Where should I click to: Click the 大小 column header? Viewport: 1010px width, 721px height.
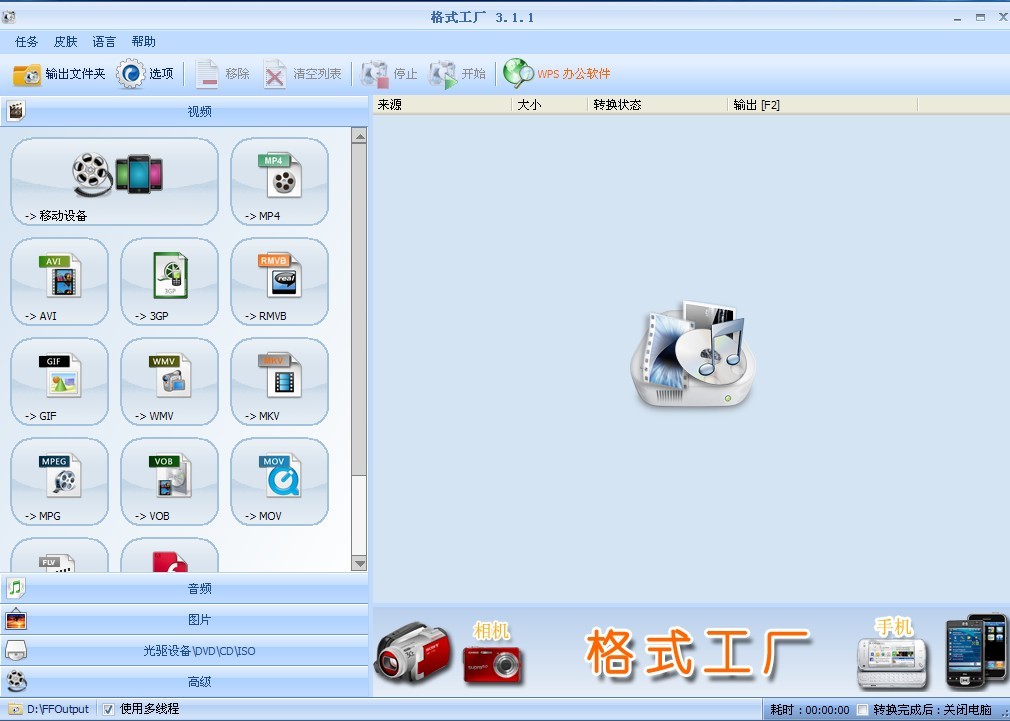click(549, 104)
